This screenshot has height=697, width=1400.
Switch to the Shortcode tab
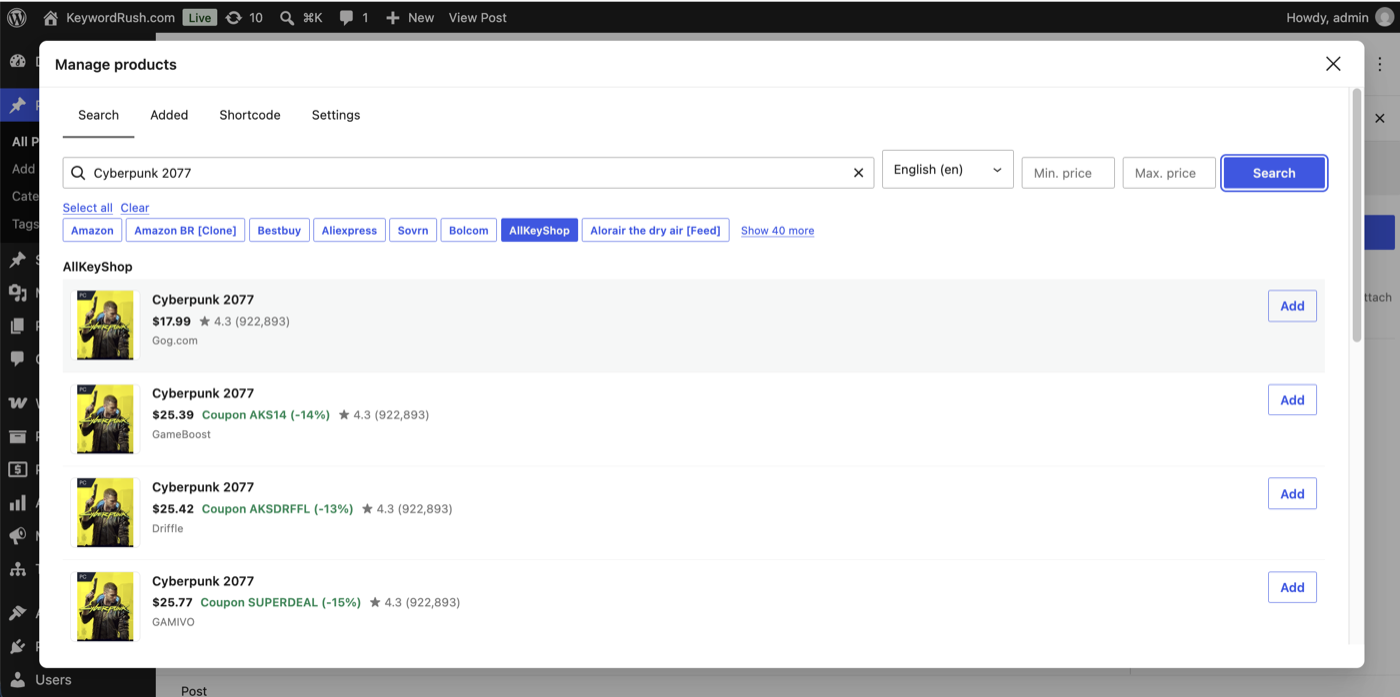click(x=250, y=115)
